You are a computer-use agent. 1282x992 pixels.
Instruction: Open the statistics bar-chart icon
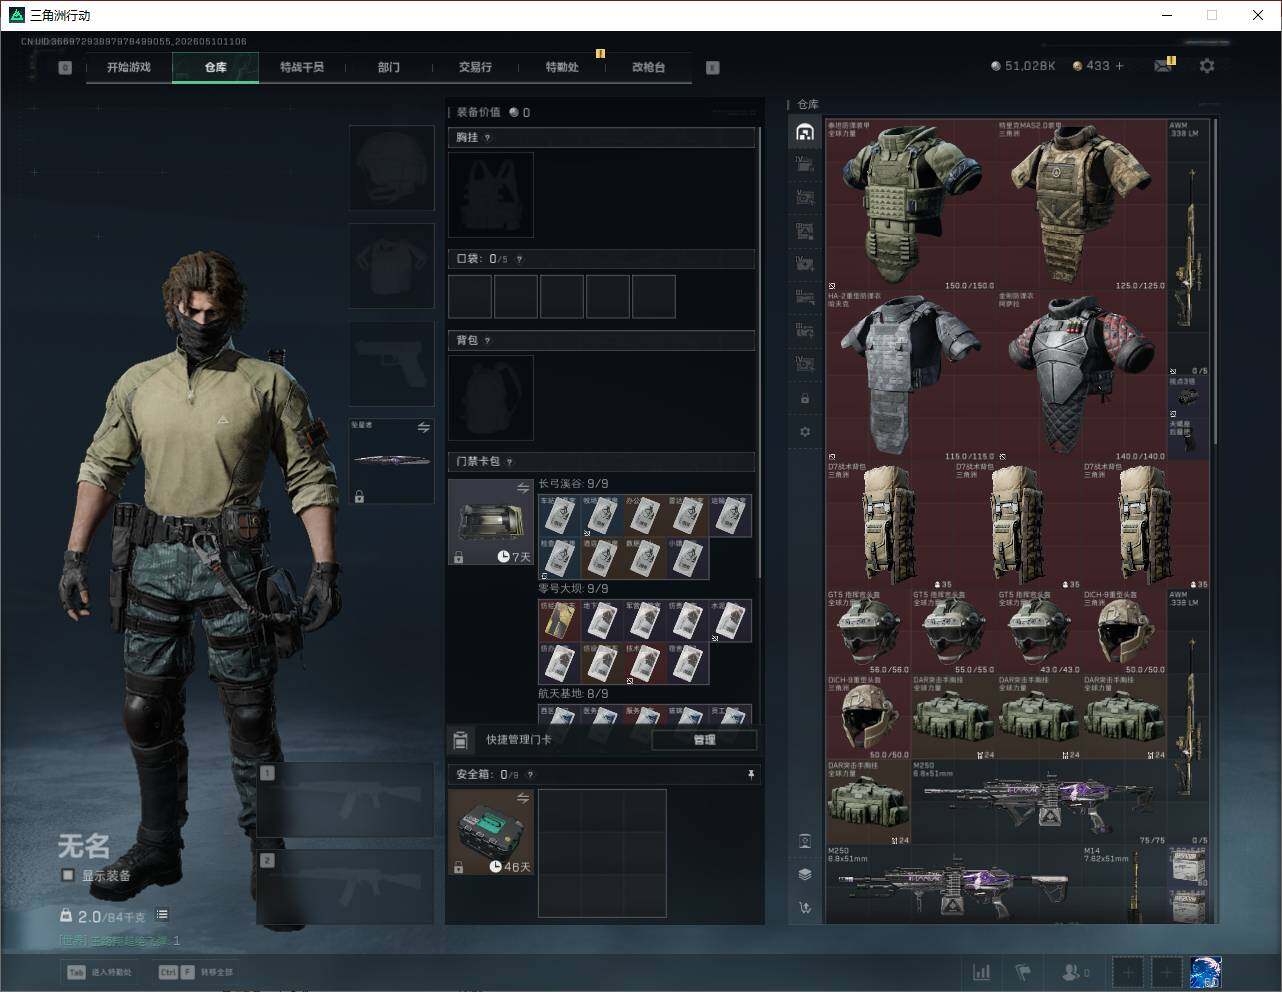982,972
